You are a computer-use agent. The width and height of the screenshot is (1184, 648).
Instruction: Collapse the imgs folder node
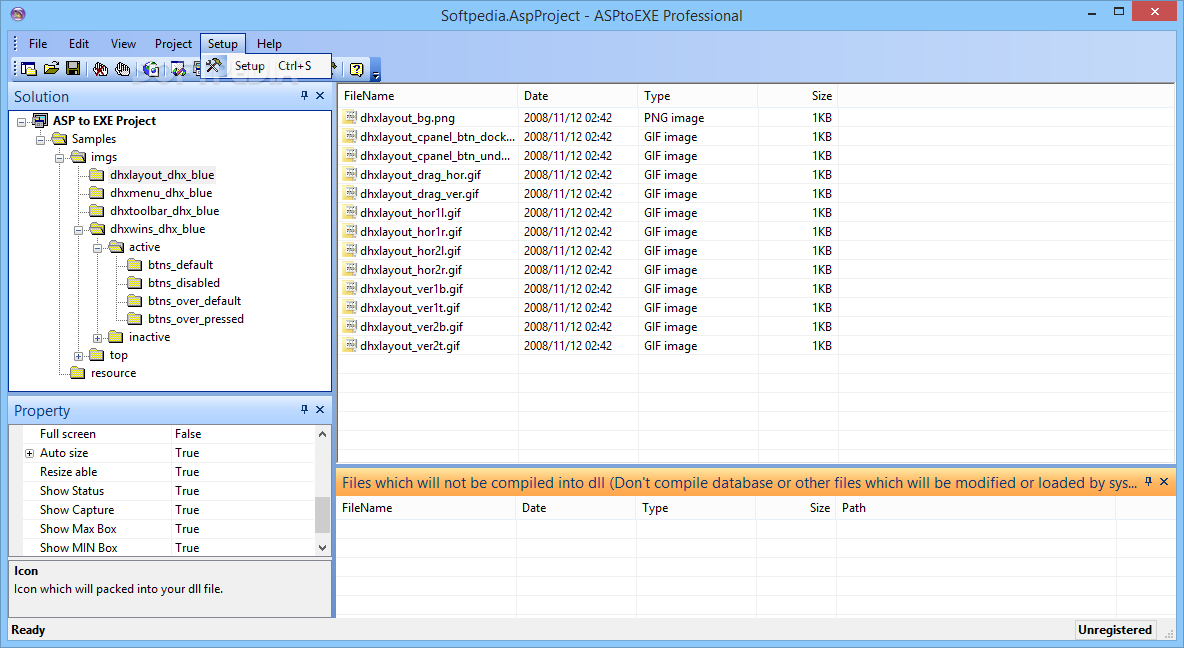click(x=60, y=158)
